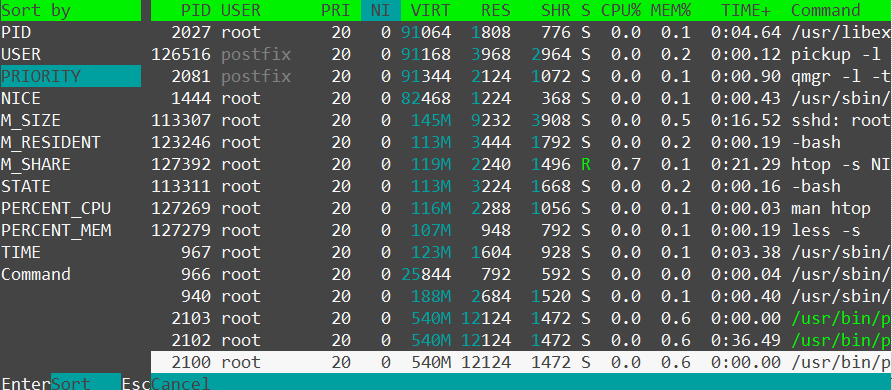Select the -bash row with PID 113311
Screen dimensions: 892x390
521,186
